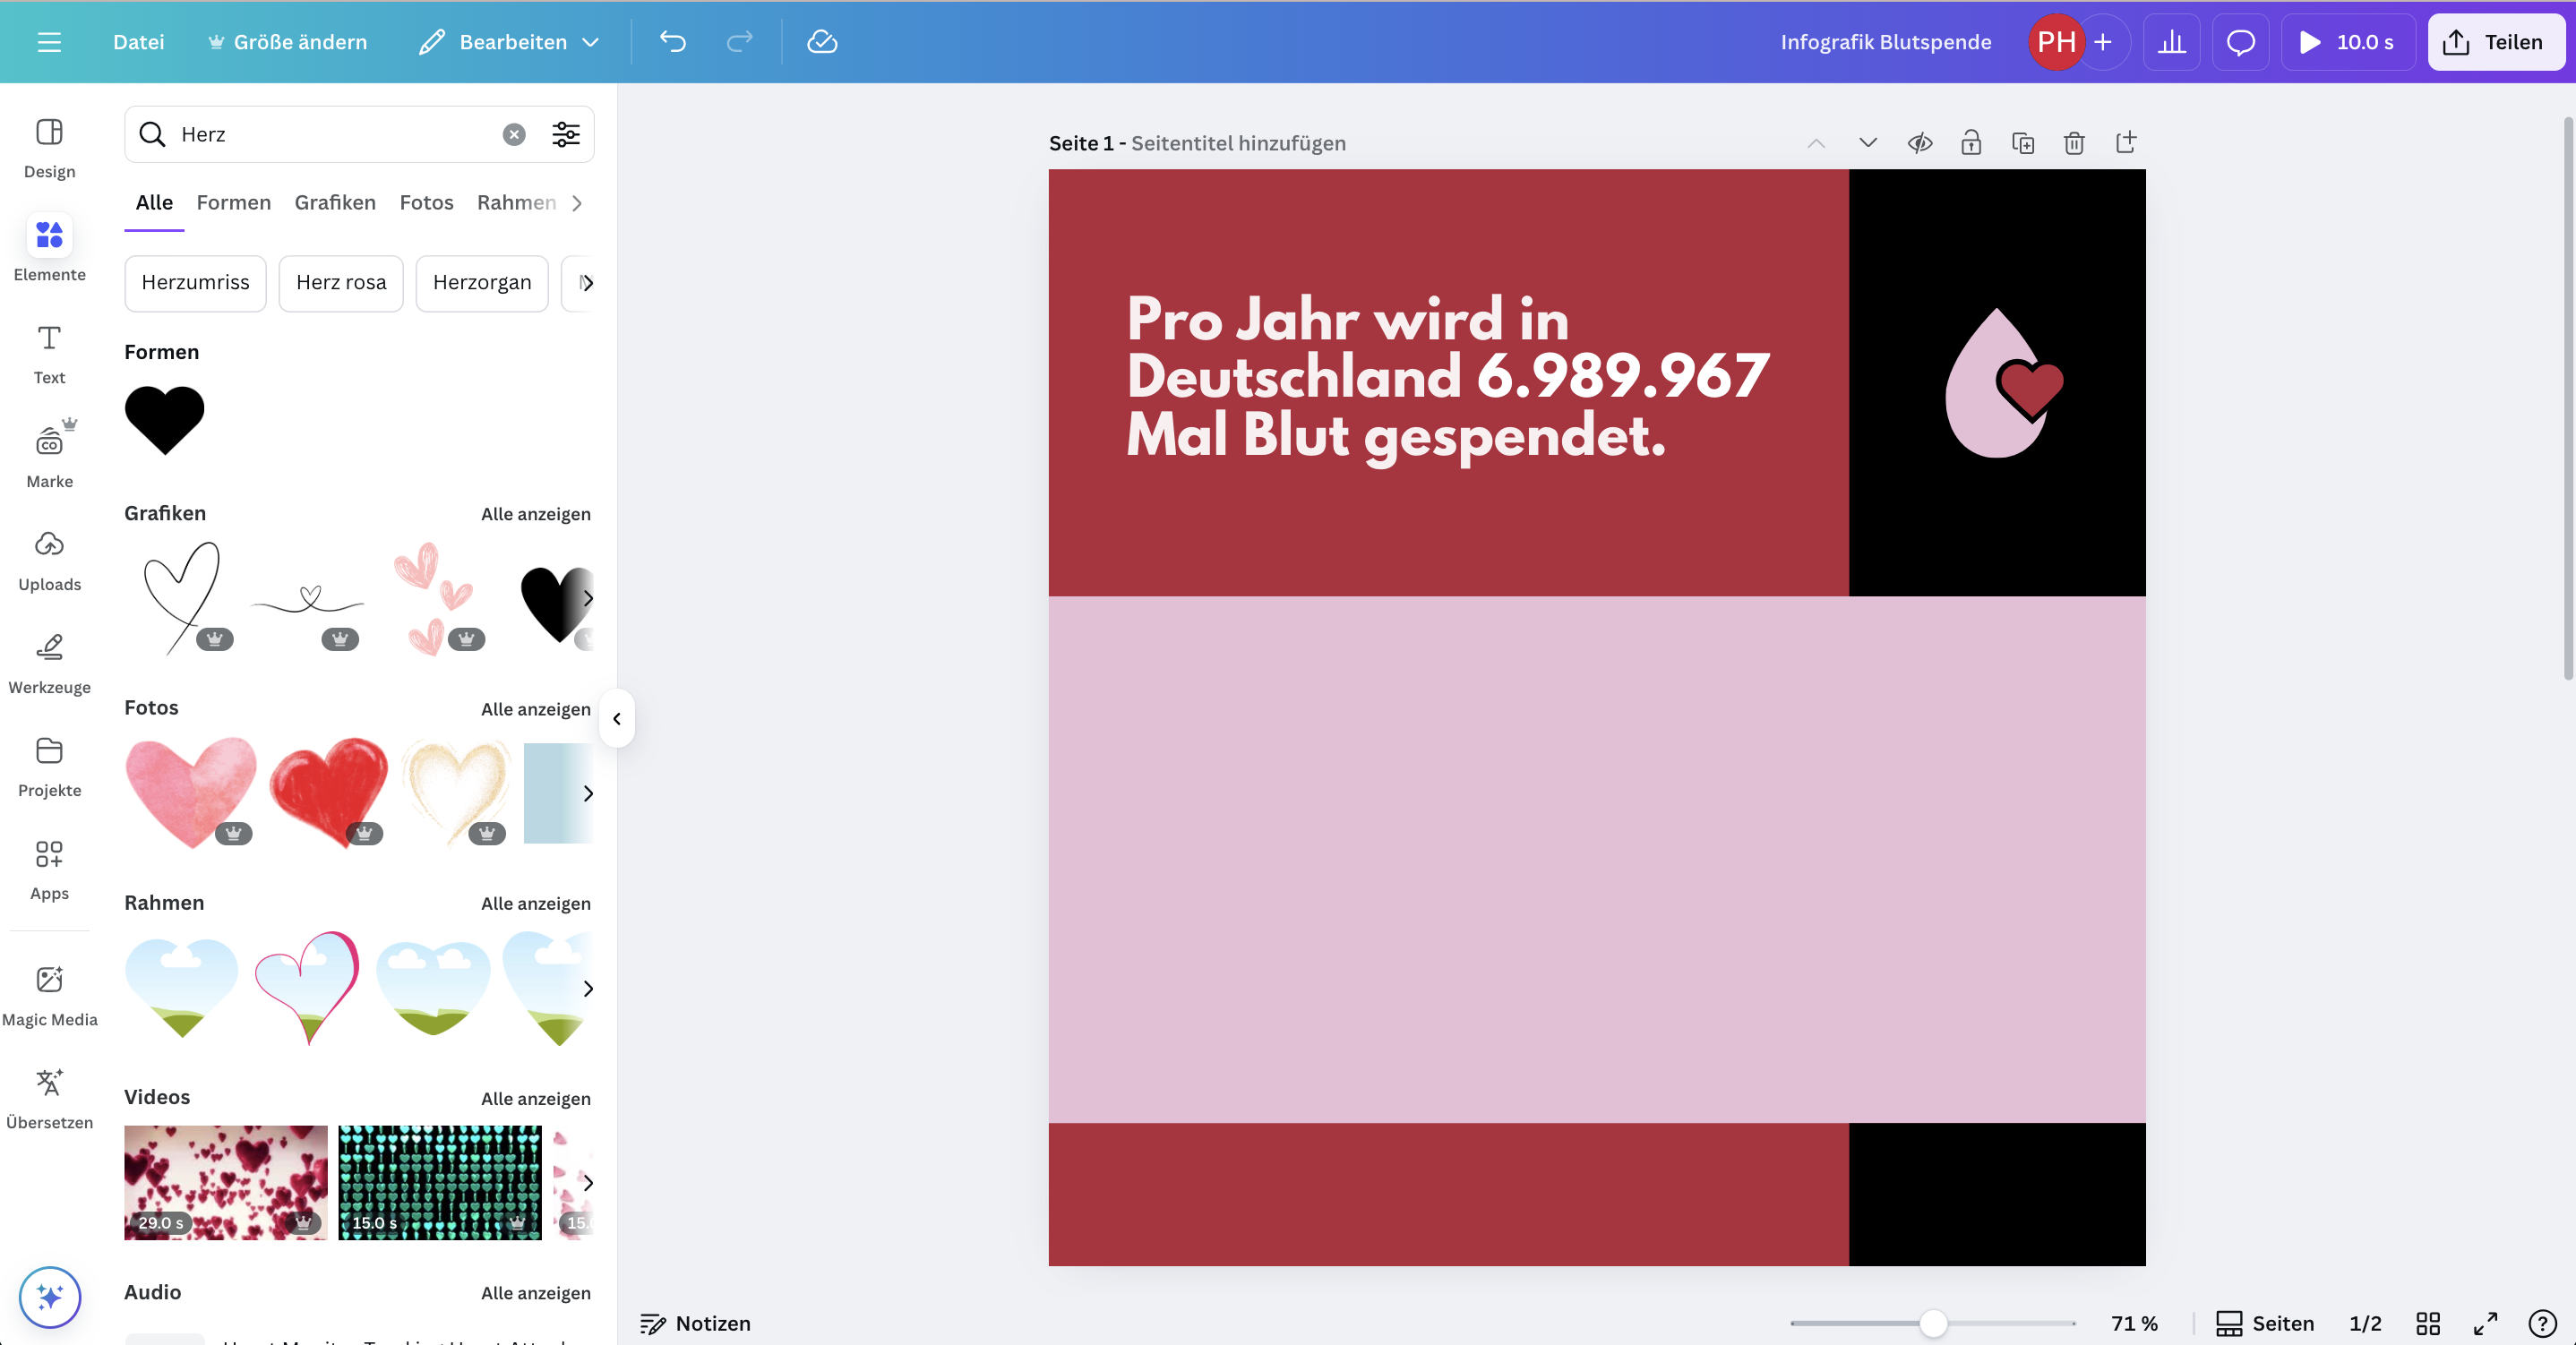The image size is (2576, 1345).
Task: Click Seitentitel hinzufügen field
Action: tap(1238, 143)
